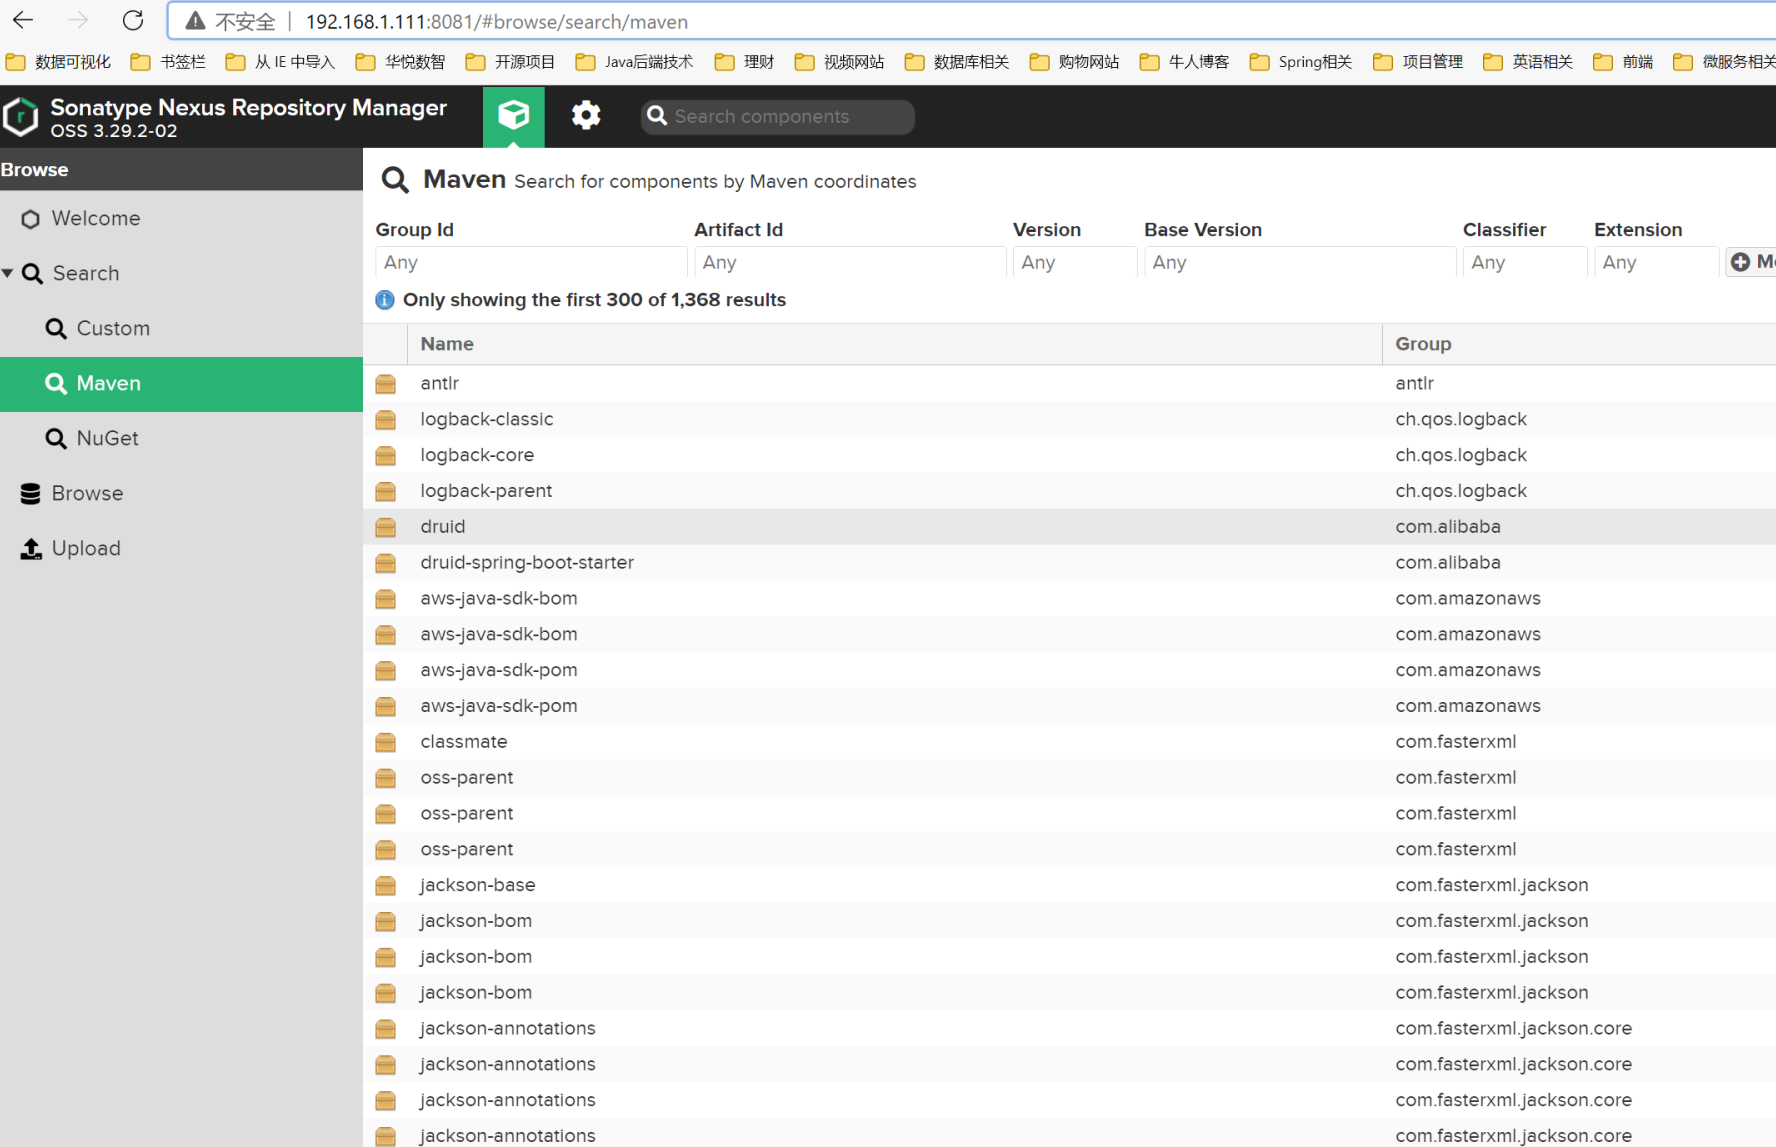The height and width of the screenshot is (1147, 1776).
Task: Open the 视频网站 bookmark folder
Action: click(839, 62)
